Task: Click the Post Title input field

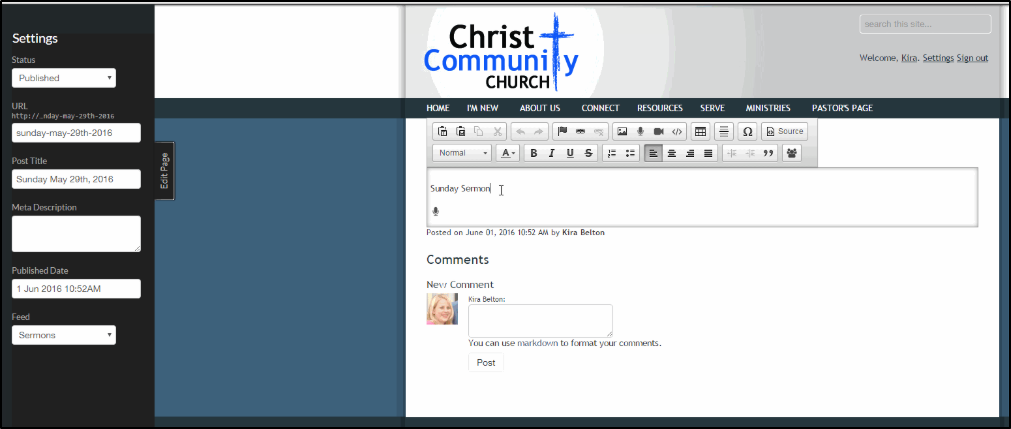Action: [x=76, y=180]
